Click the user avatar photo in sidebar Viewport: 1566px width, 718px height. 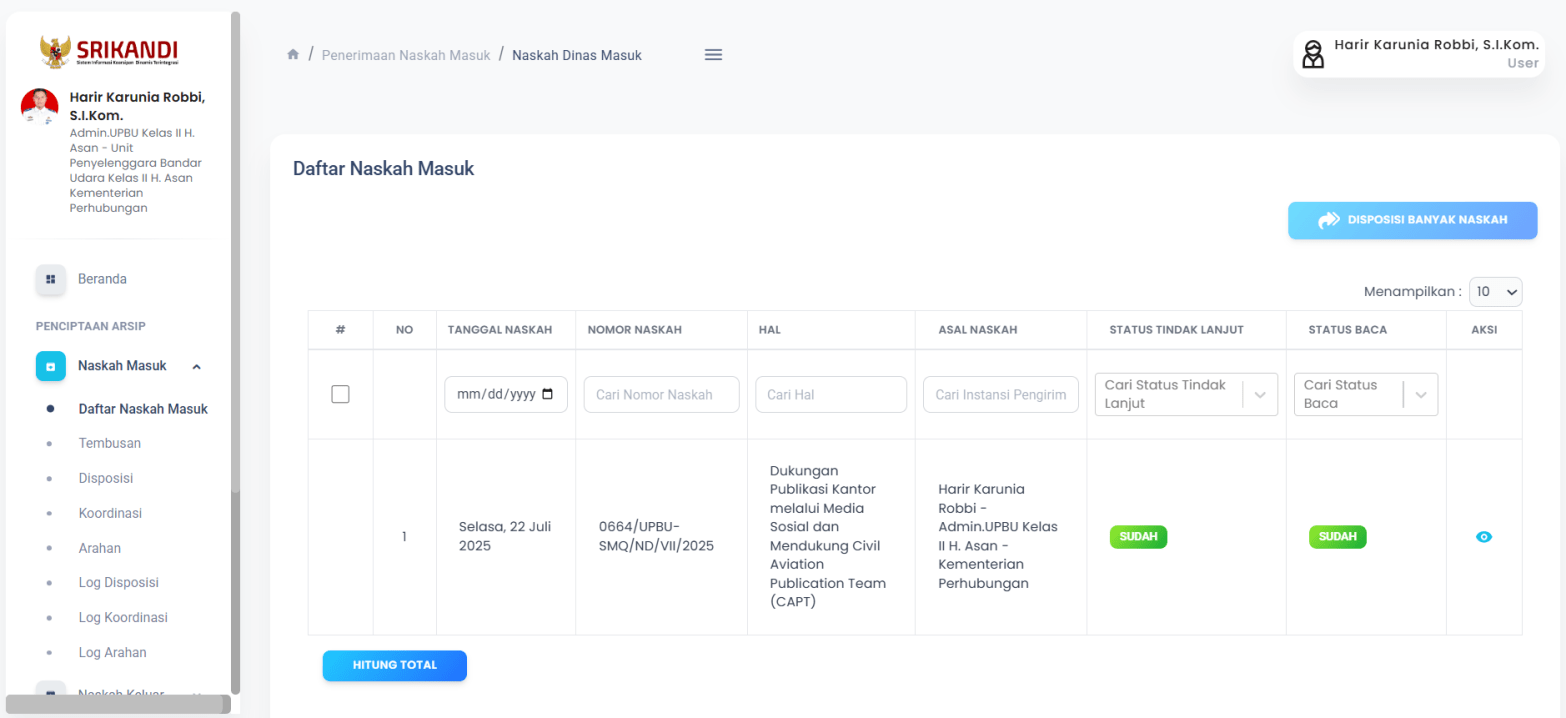pos(40,106)
